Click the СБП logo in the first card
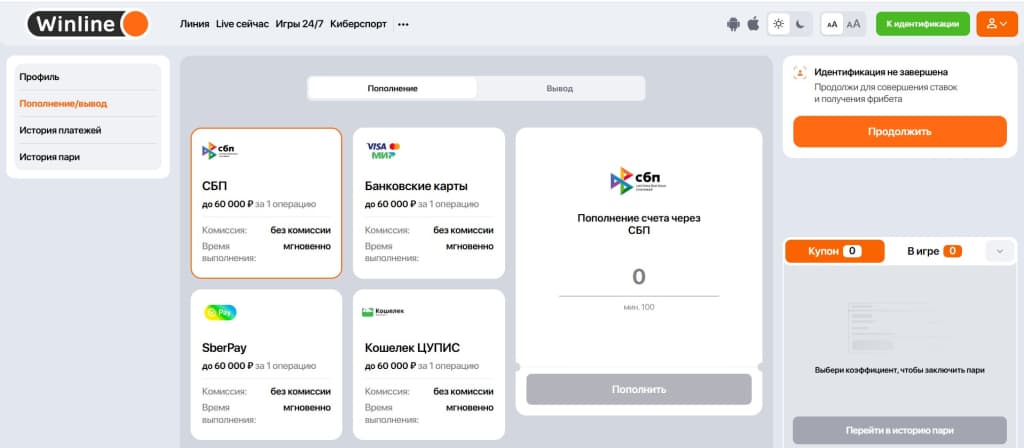The image size is (1024, 448). [x=220, y=151]
